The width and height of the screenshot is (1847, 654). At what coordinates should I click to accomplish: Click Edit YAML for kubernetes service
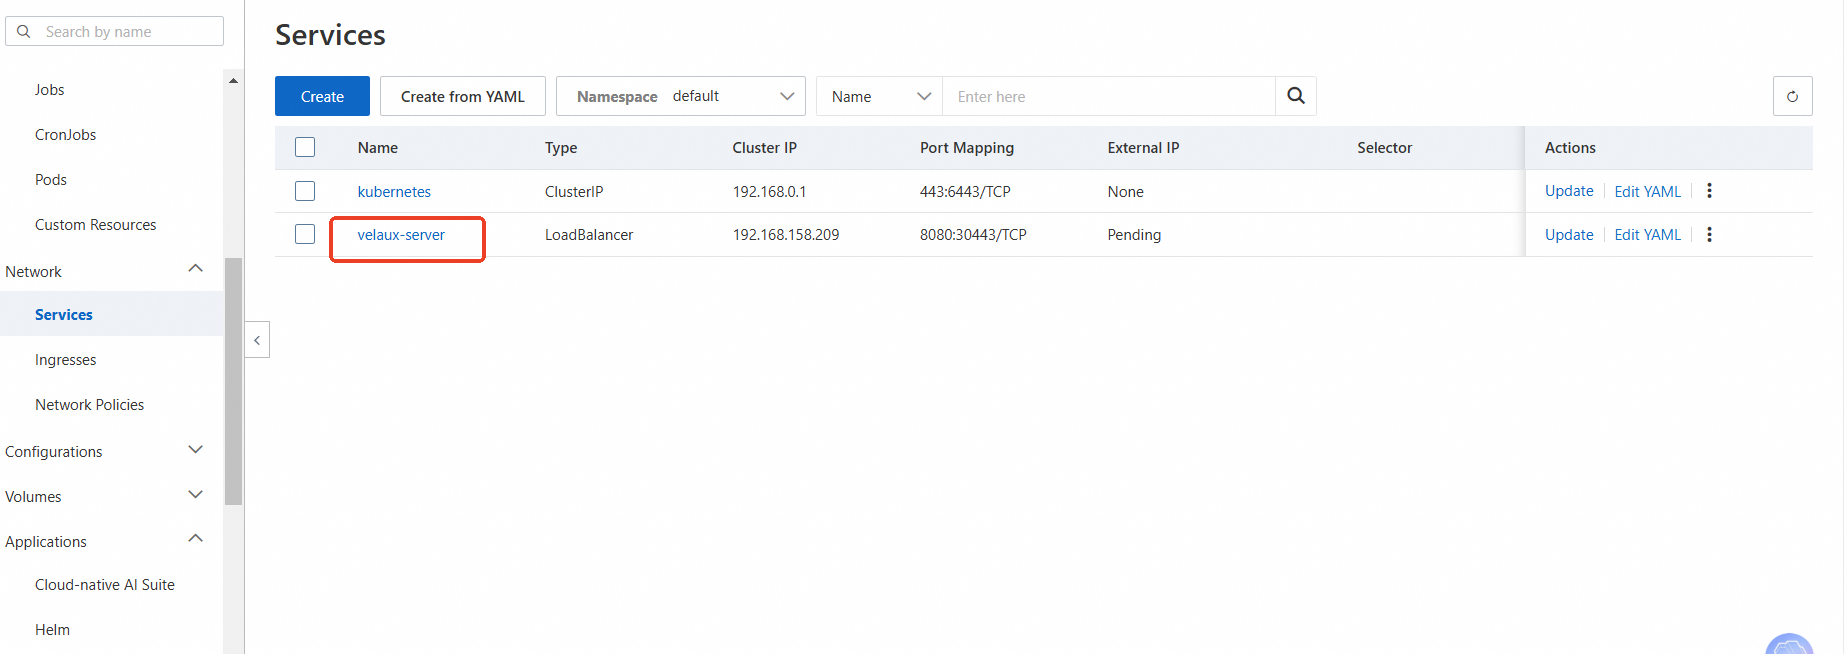click(x=1648, y=192)
